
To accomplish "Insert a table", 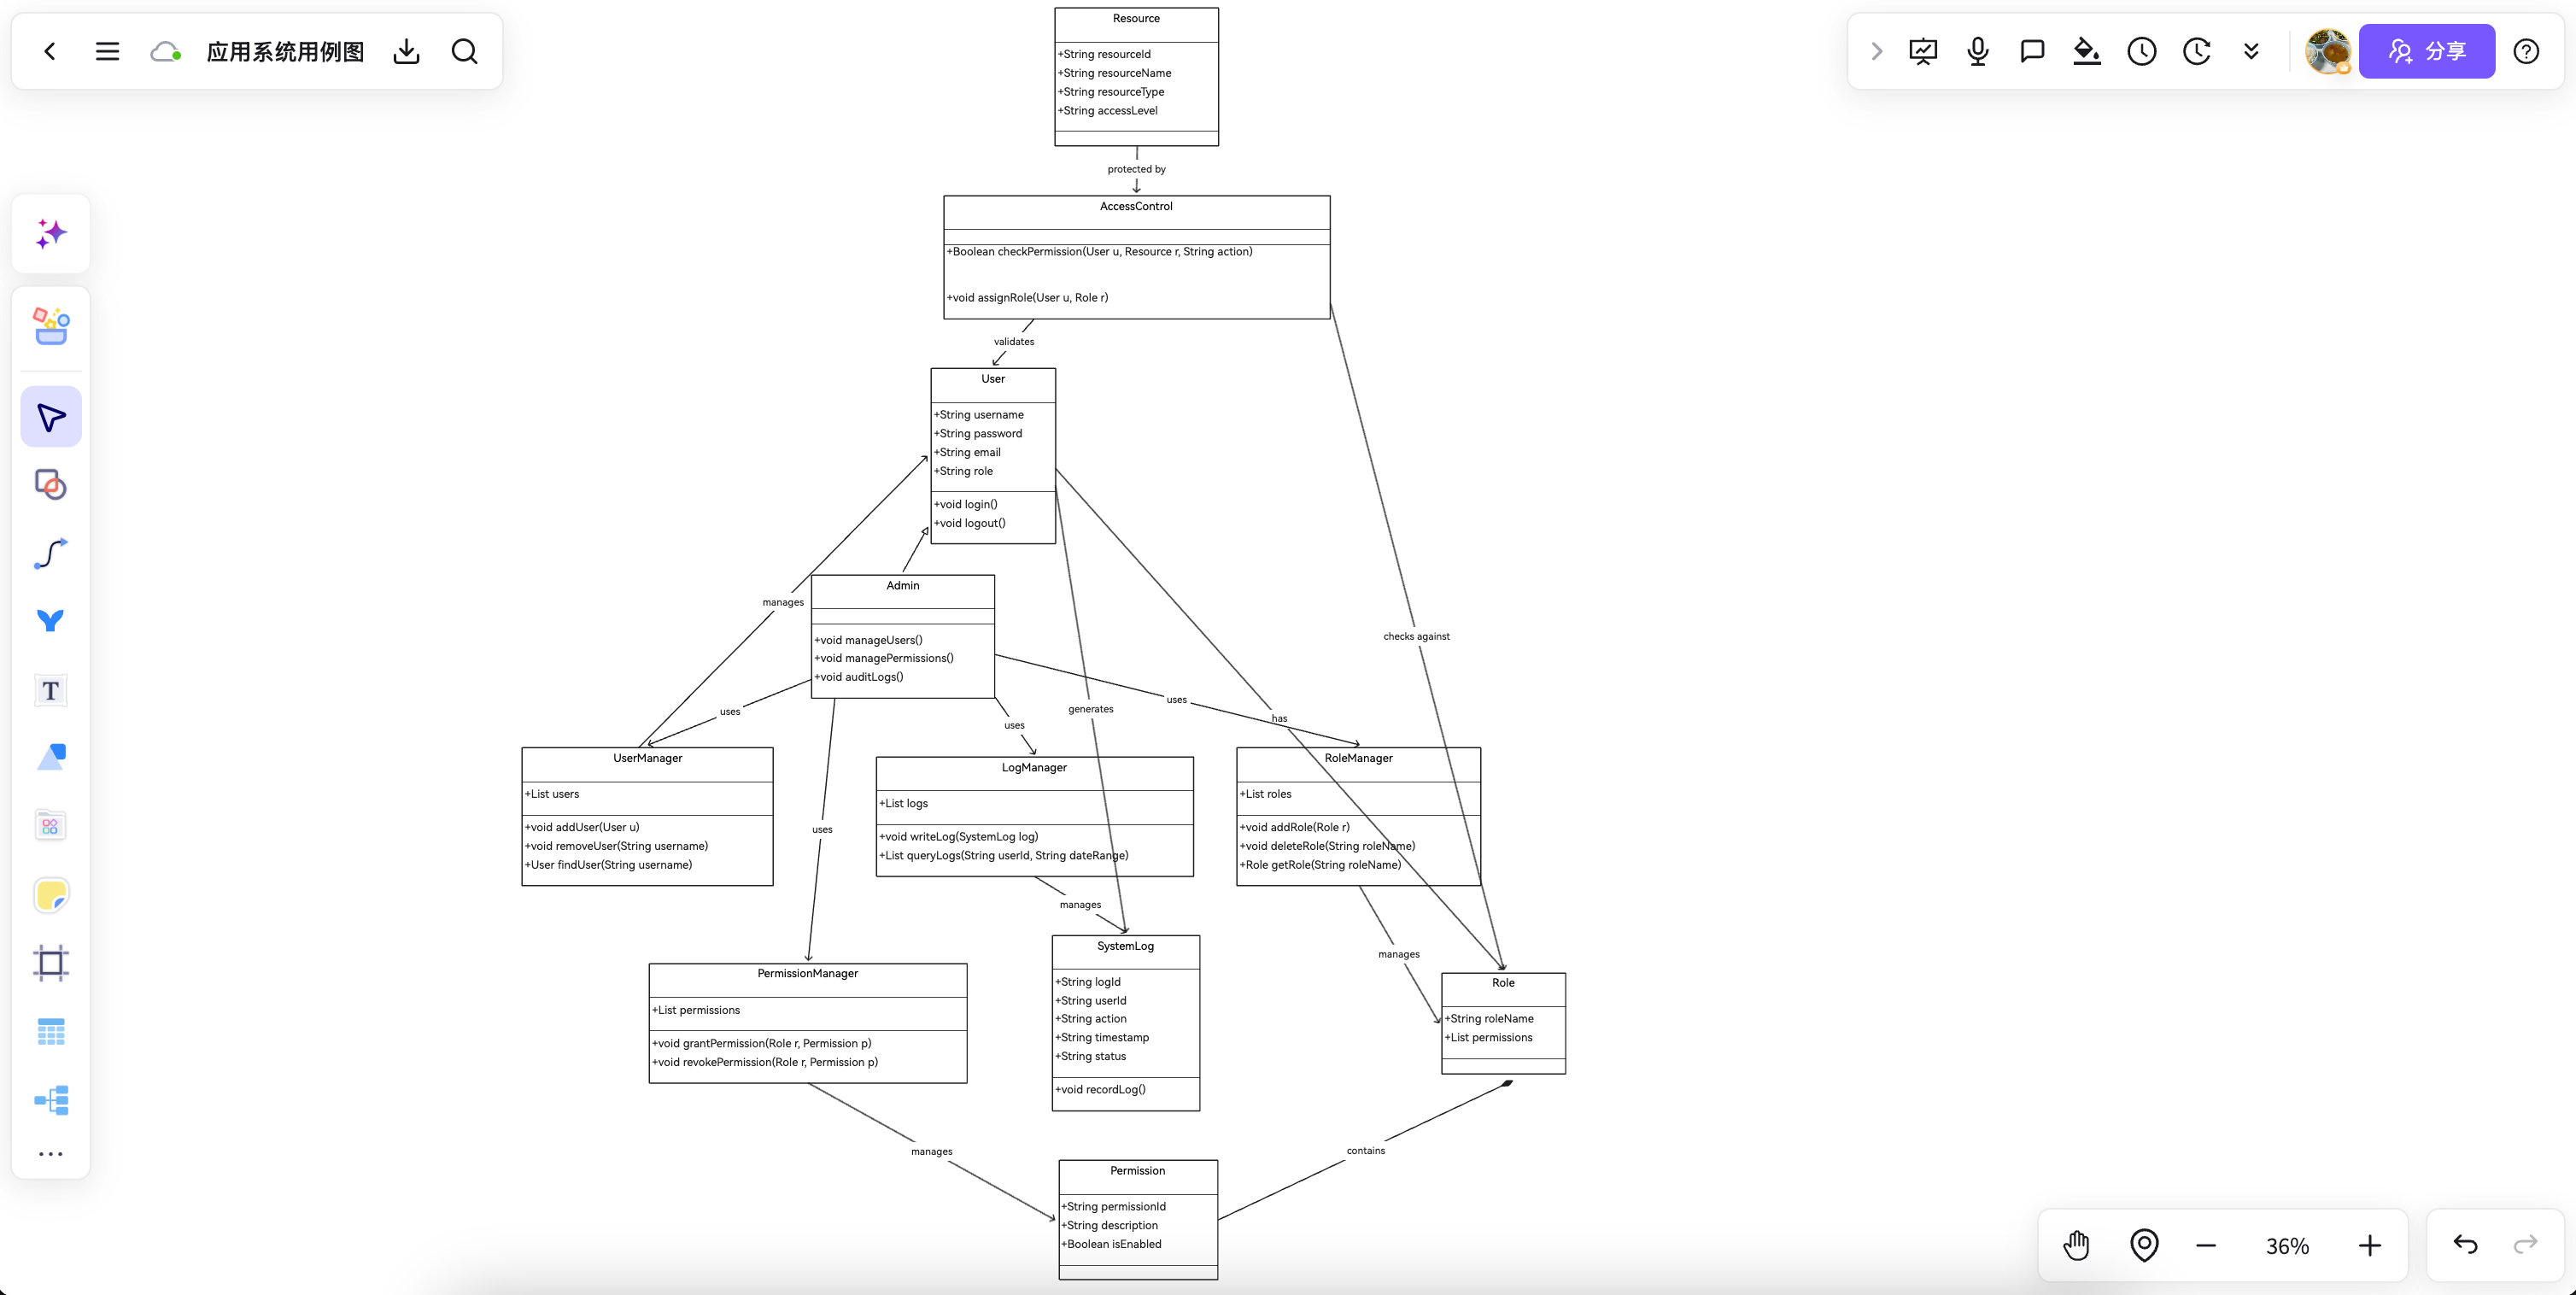I will click(51, 1031).
